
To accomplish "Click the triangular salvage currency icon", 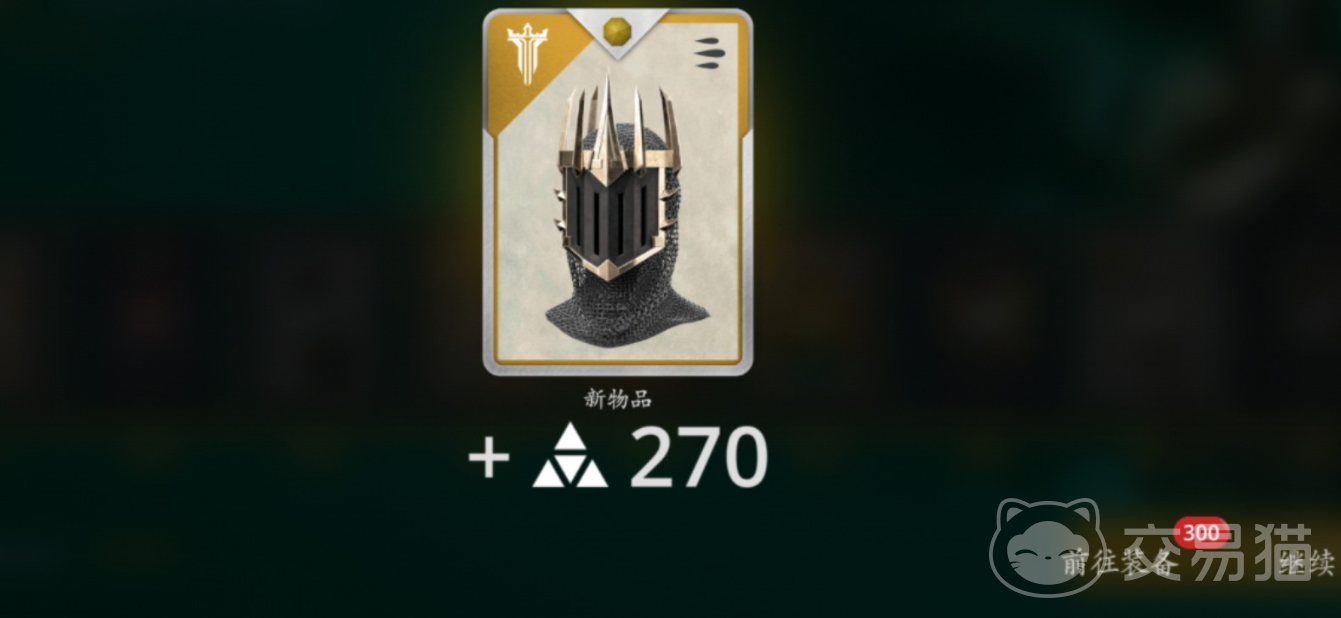I will click(570, 456).
